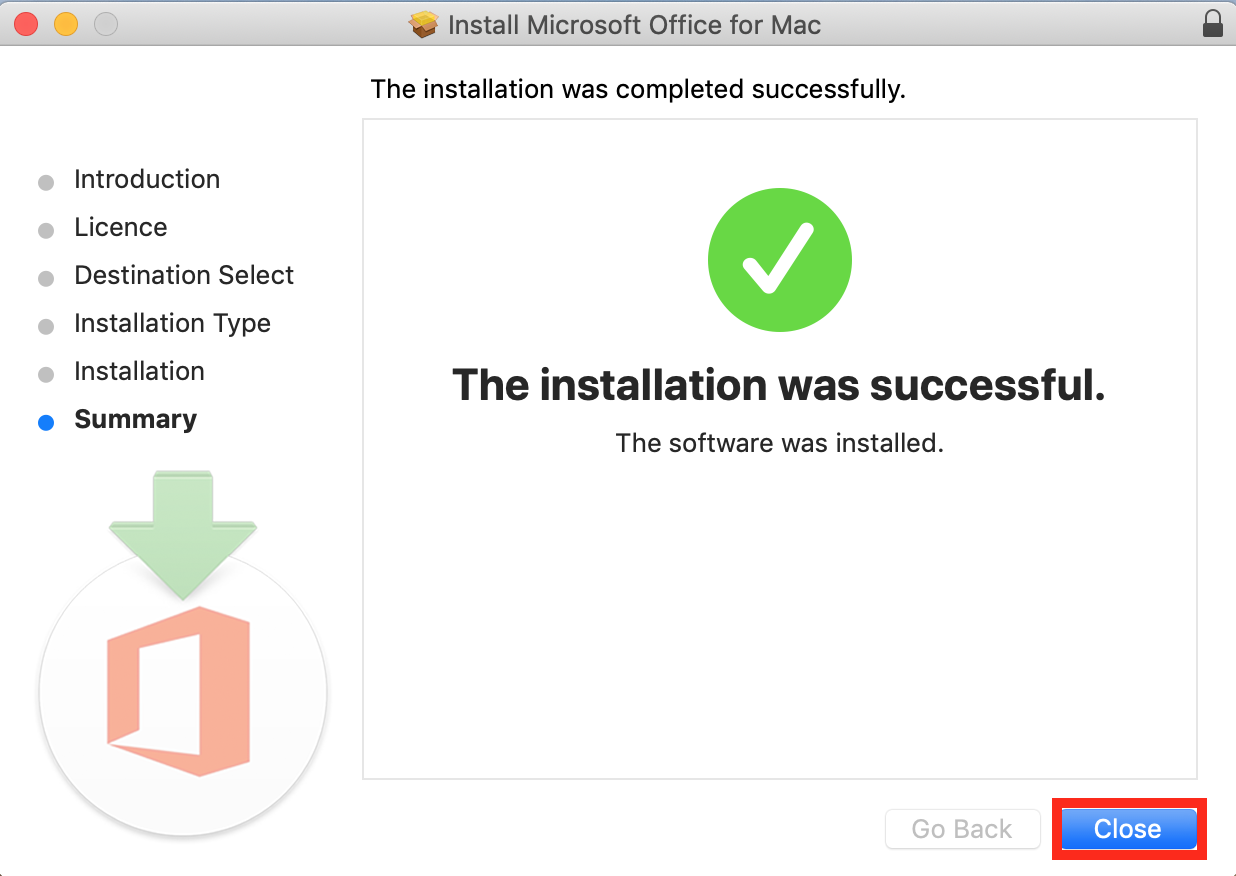Click the grey bullet beside Installation Type
This screenshot has height=876, width=1236.
[x=46, y=326]
